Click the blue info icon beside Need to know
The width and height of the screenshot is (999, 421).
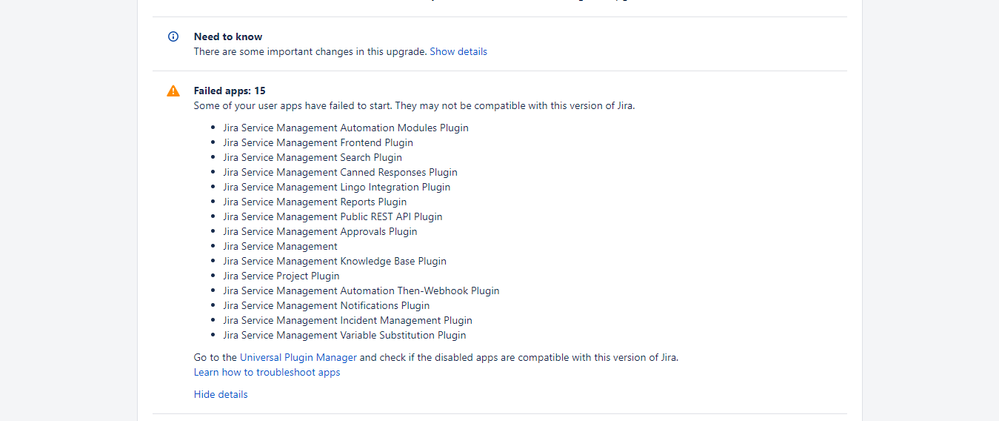[173, 37]
